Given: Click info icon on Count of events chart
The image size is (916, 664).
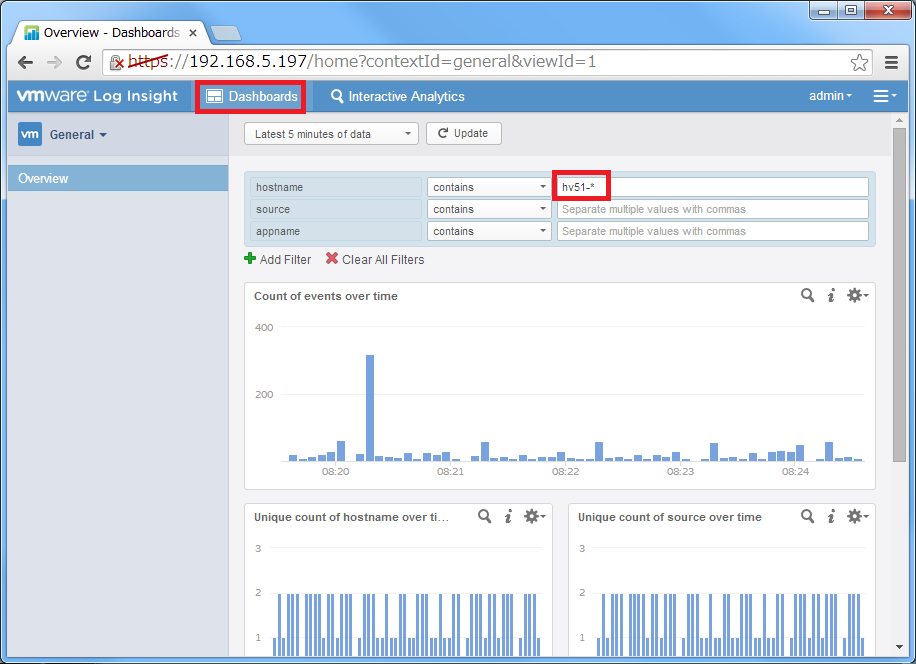Looking at the screenshot, I should [831, 296].
